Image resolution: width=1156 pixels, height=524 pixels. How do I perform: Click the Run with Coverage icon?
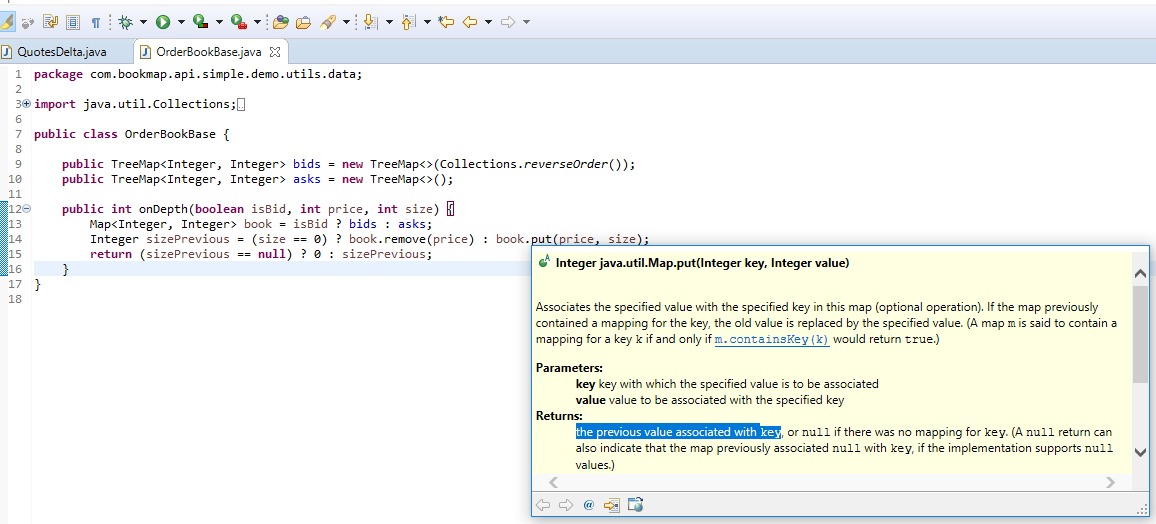coord(200,21)
